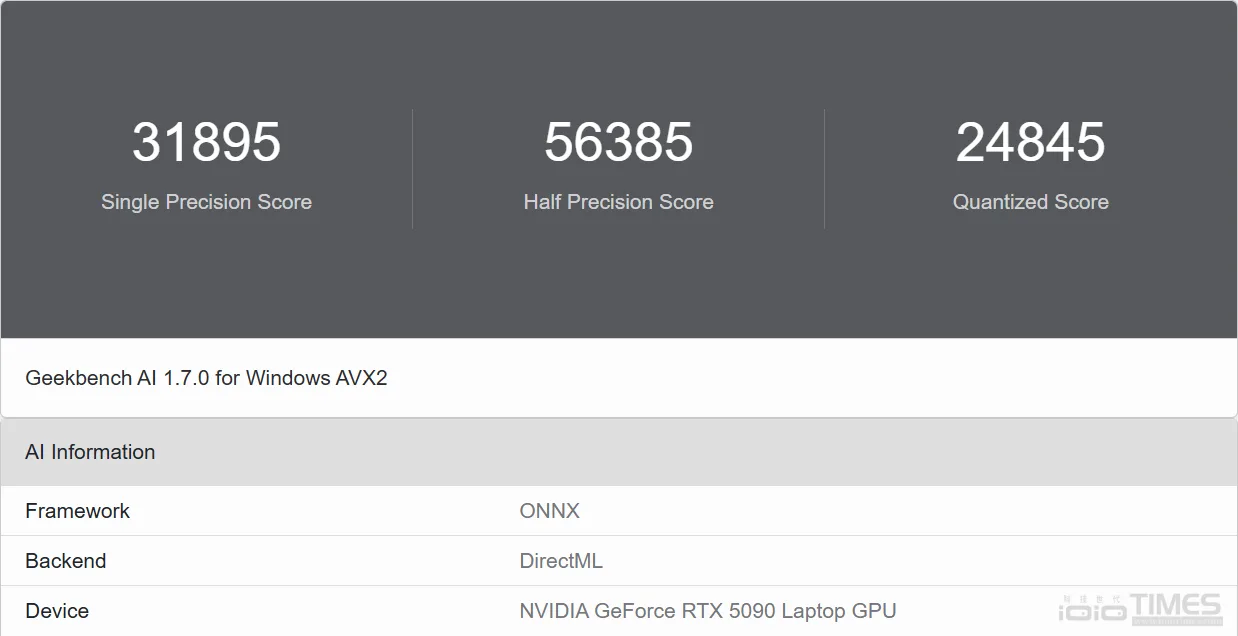
Task: Click the DirectML backend value
Action: [561, 561]
